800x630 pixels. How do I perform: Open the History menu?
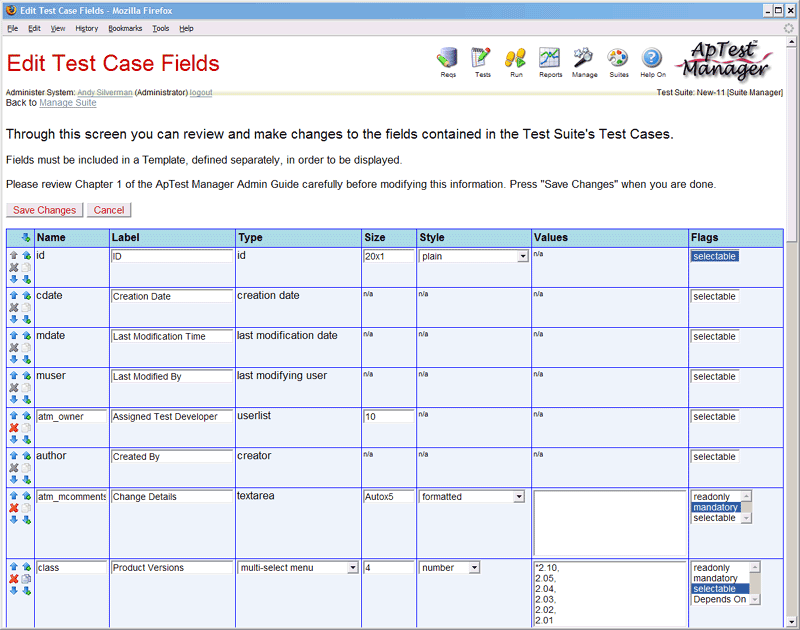(x=87, y=28)
